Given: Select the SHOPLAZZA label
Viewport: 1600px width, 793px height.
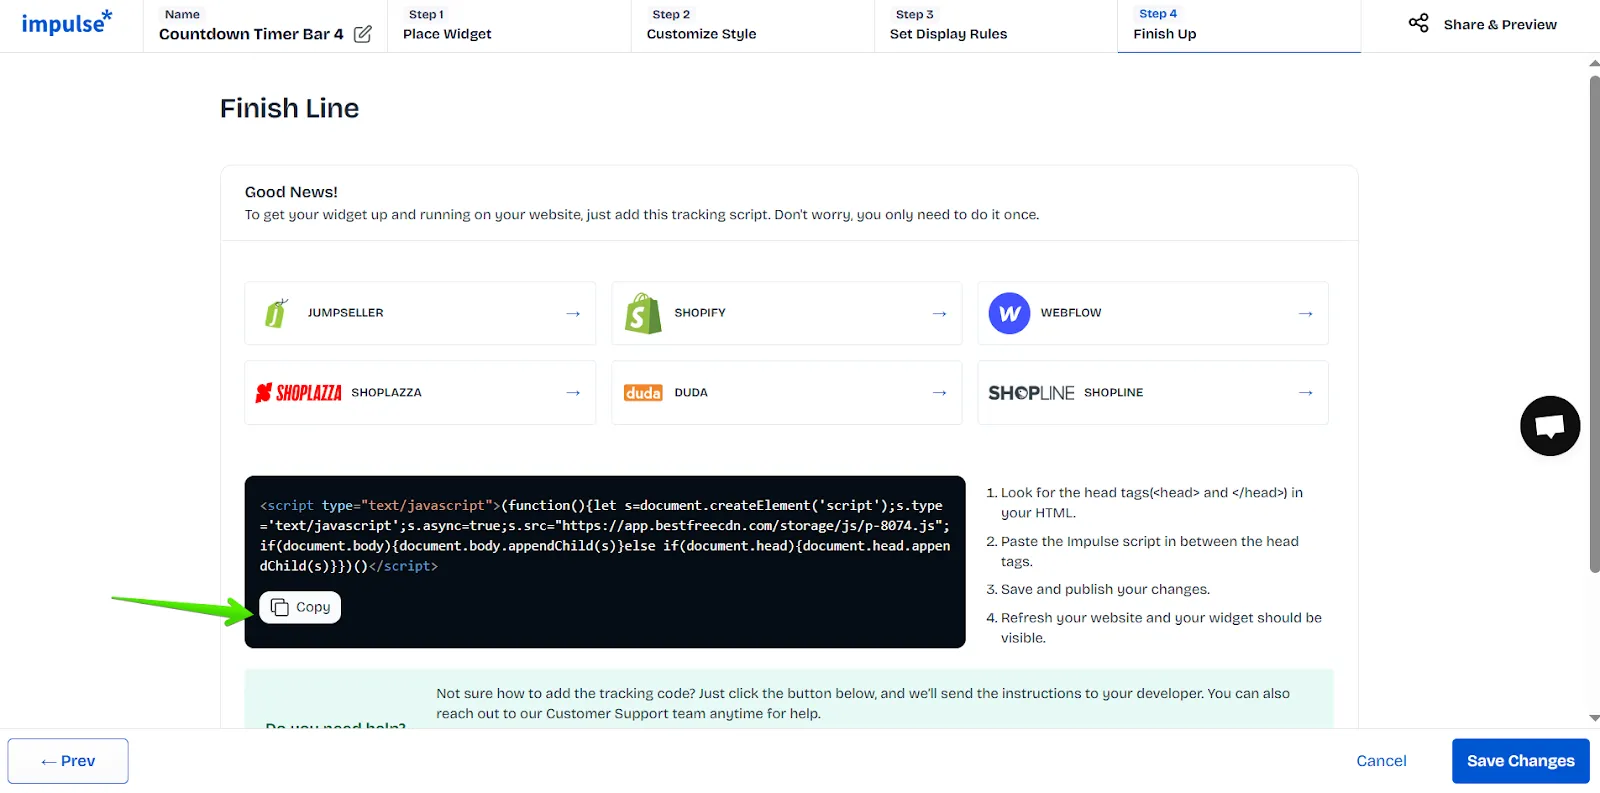Looking at the screenshot, I should [x=386, y=393].
